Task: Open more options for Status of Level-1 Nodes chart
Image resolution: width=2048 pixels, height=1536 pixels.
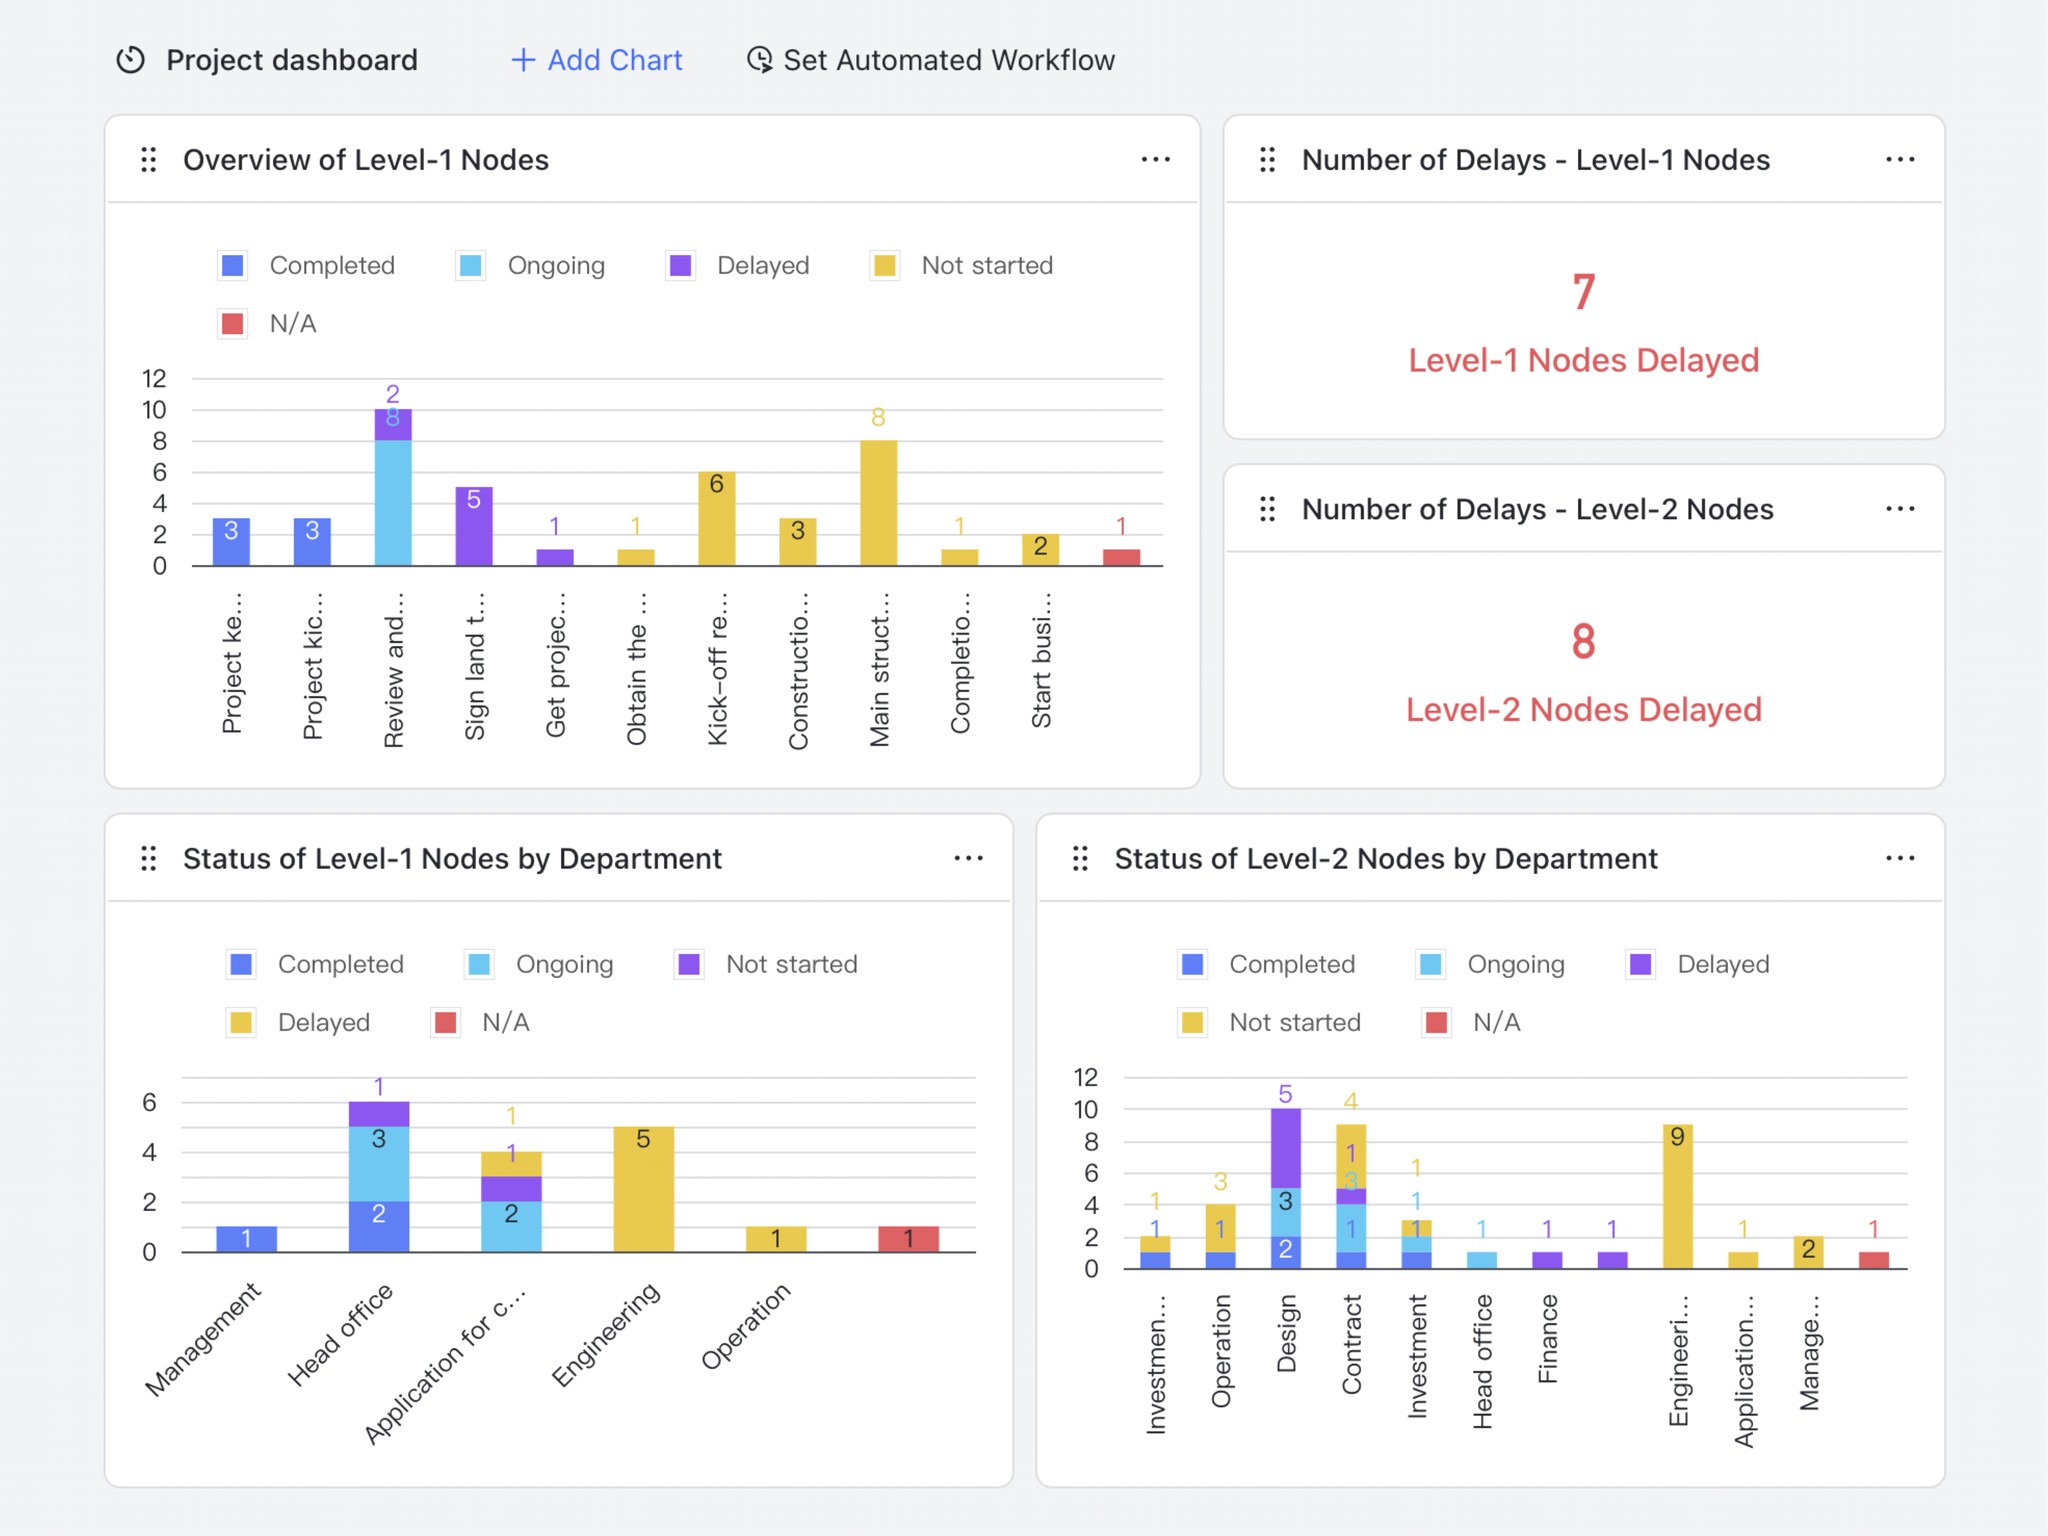Action: click(x=967, y=858)
